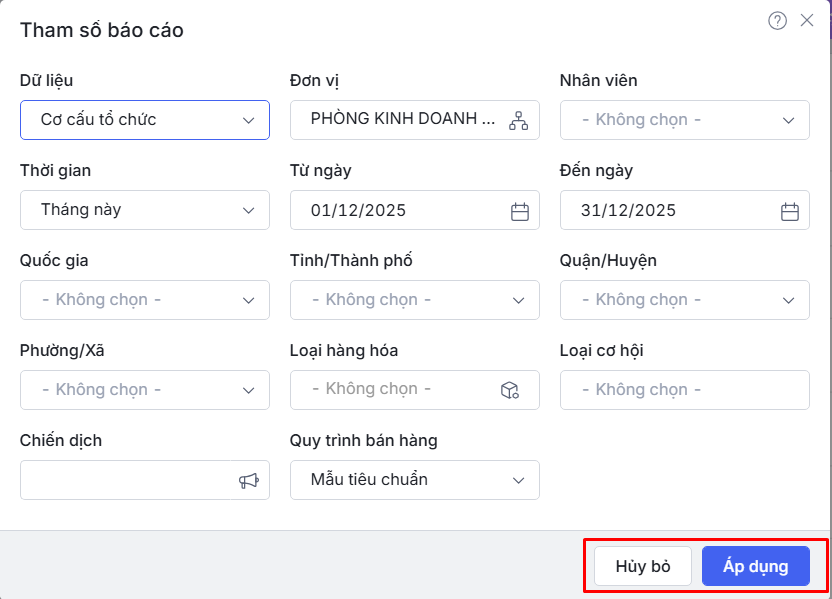Open the Quận/Huyện dropdown
Image resolution: width=832 pixels, height=599 pixels.
point(685,300)
